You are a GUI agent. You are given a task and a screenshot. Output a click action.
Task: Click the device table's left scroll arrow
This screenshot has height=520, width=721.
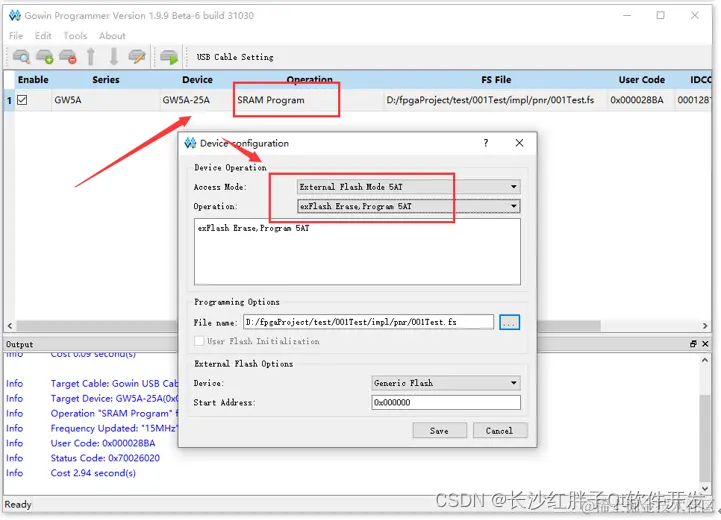click(10, 326)
